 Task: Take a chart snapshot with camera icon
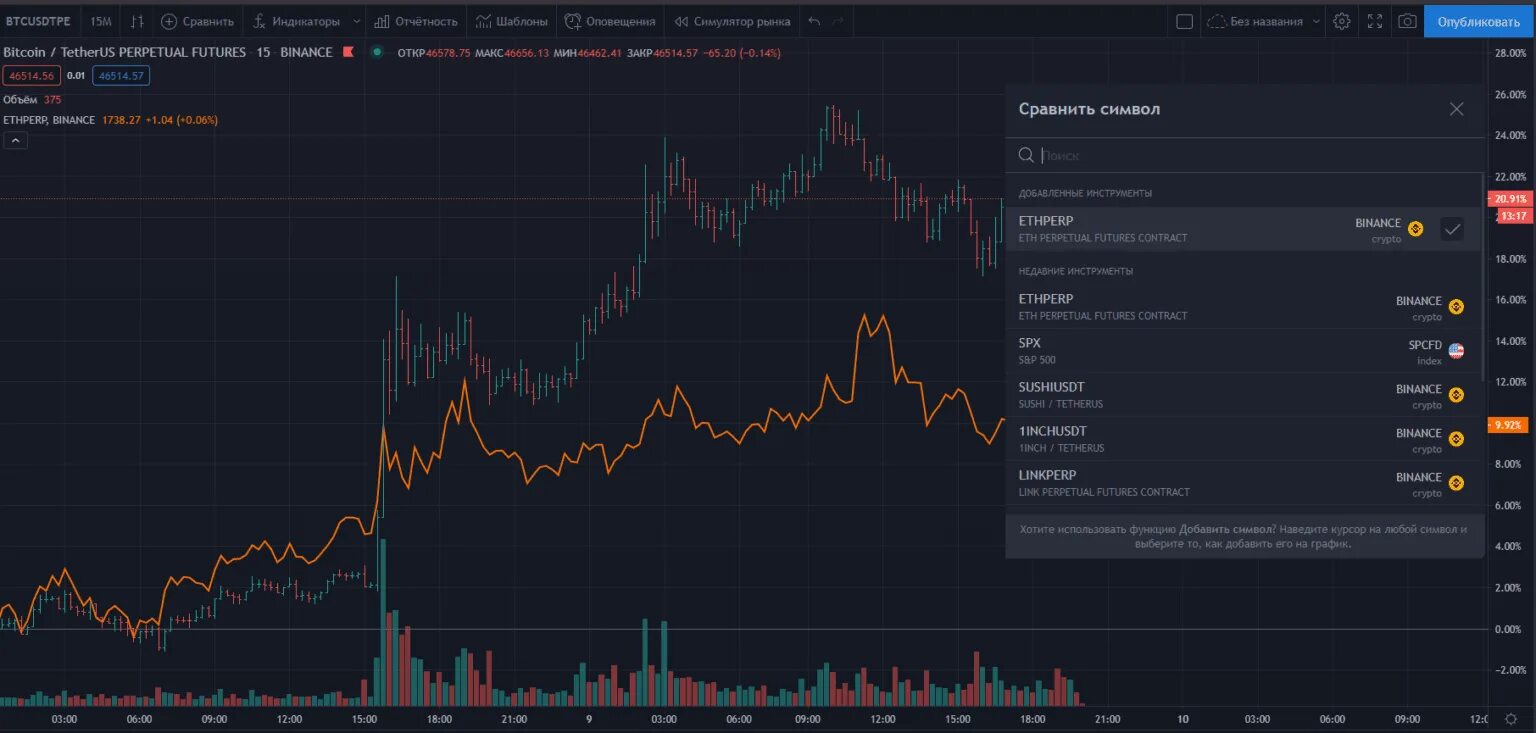coord(1407,21)
